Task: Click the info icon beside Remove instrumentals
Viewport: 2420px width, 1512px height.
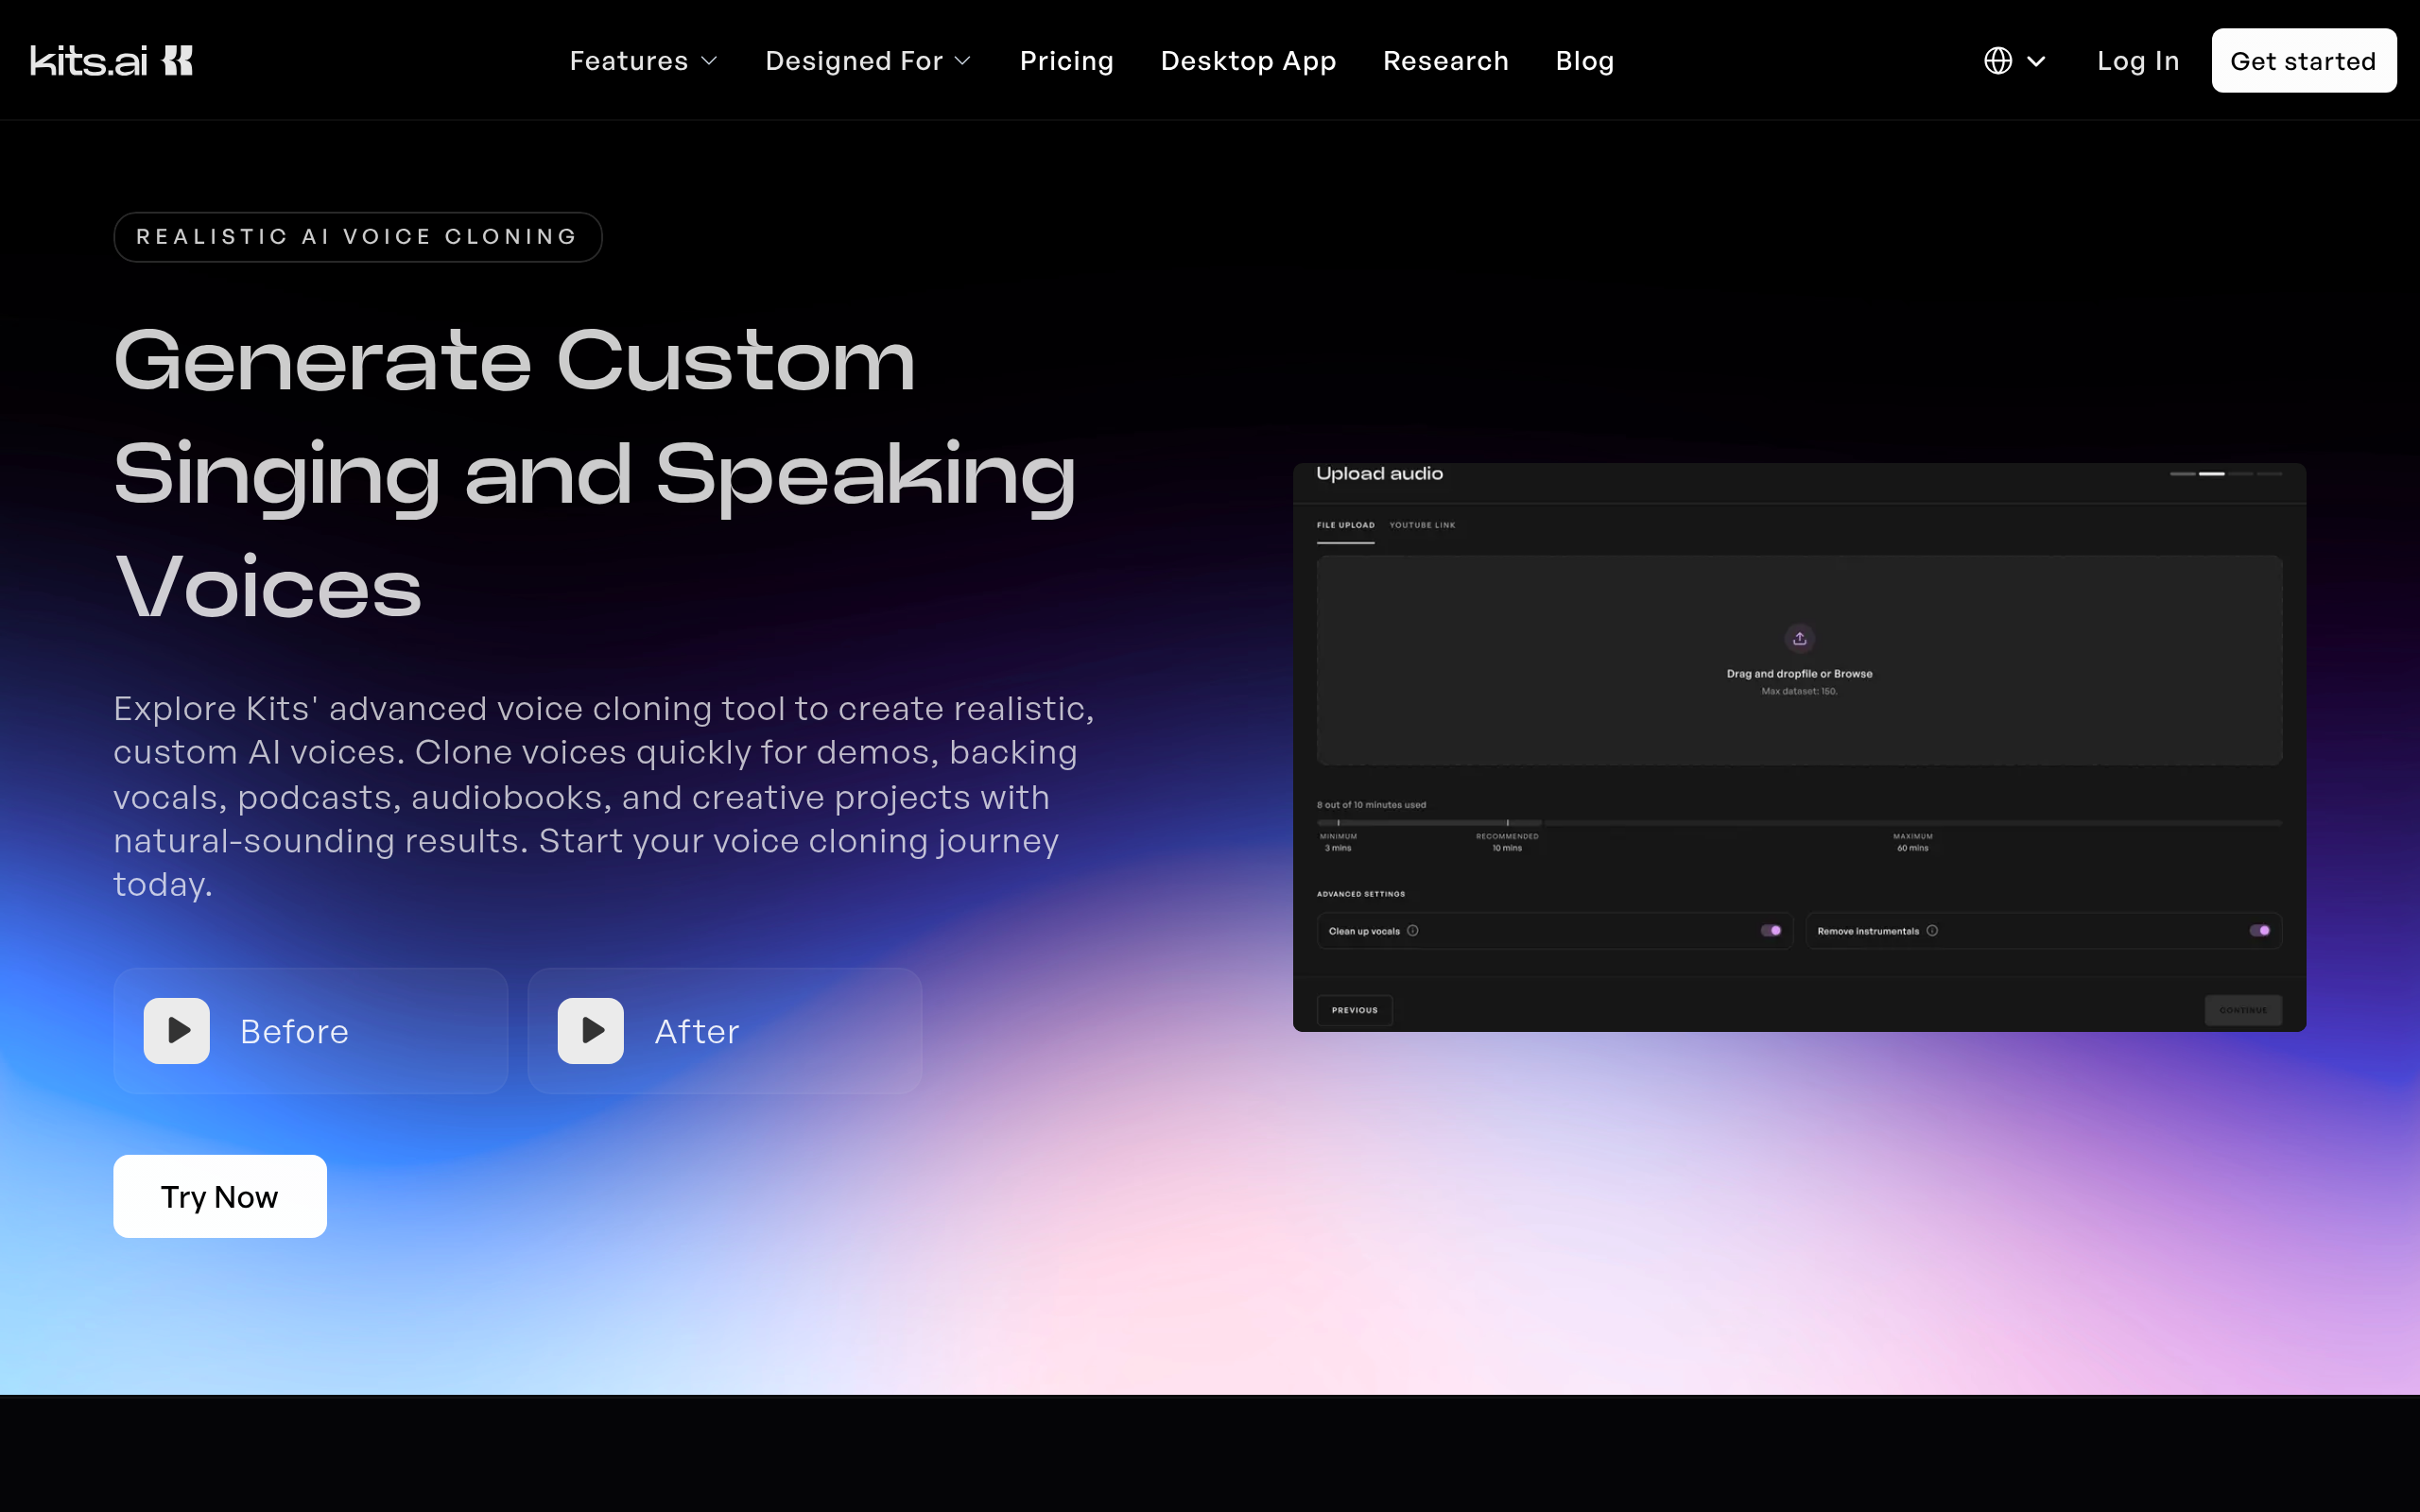Action: click(x=1932, y=931)
